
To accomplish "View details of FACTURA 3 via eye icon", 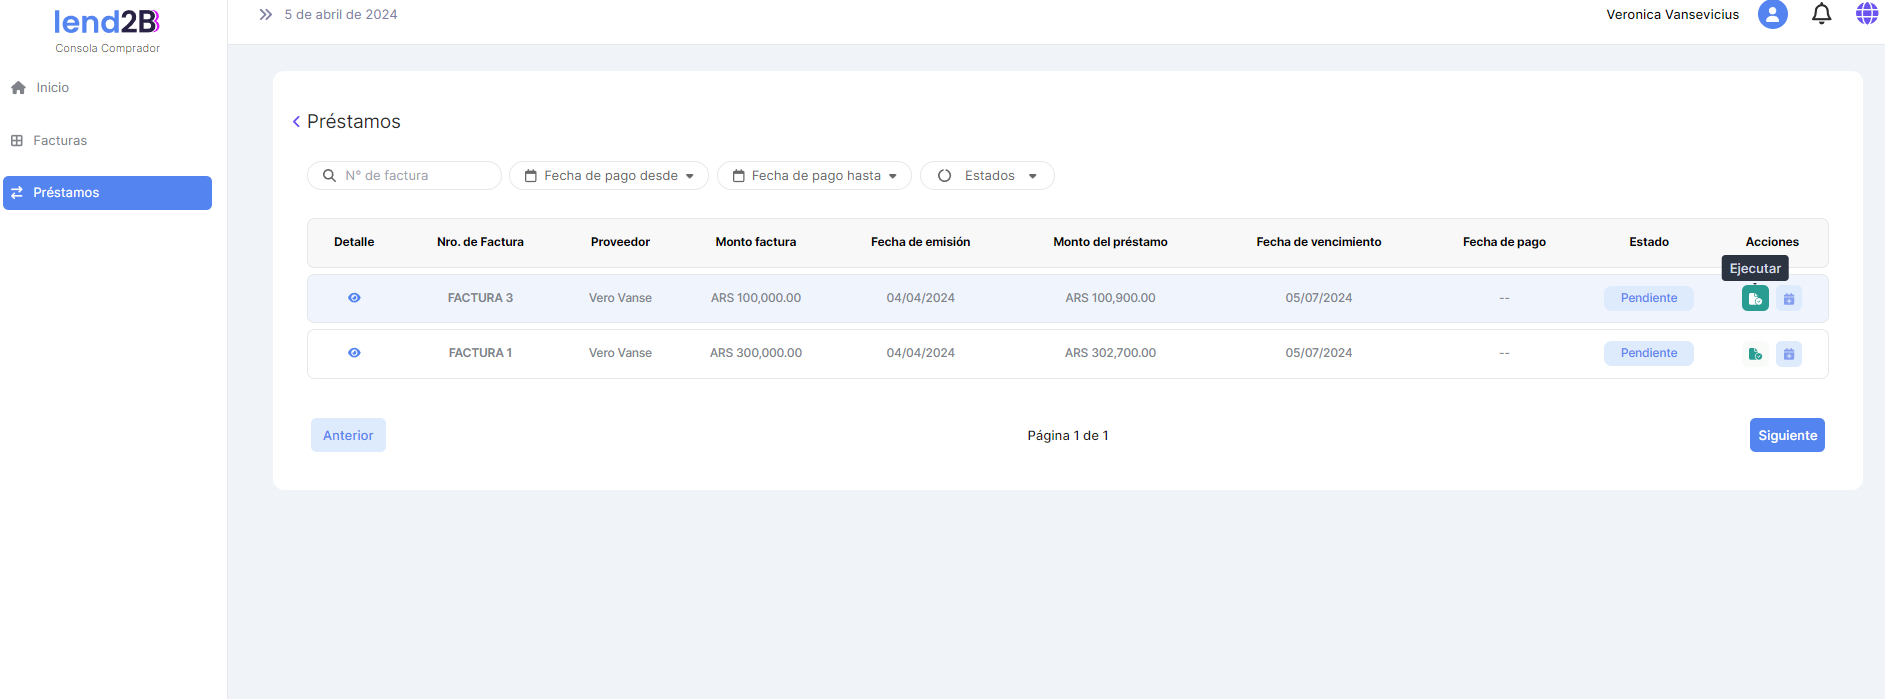I will click(354, 298).
